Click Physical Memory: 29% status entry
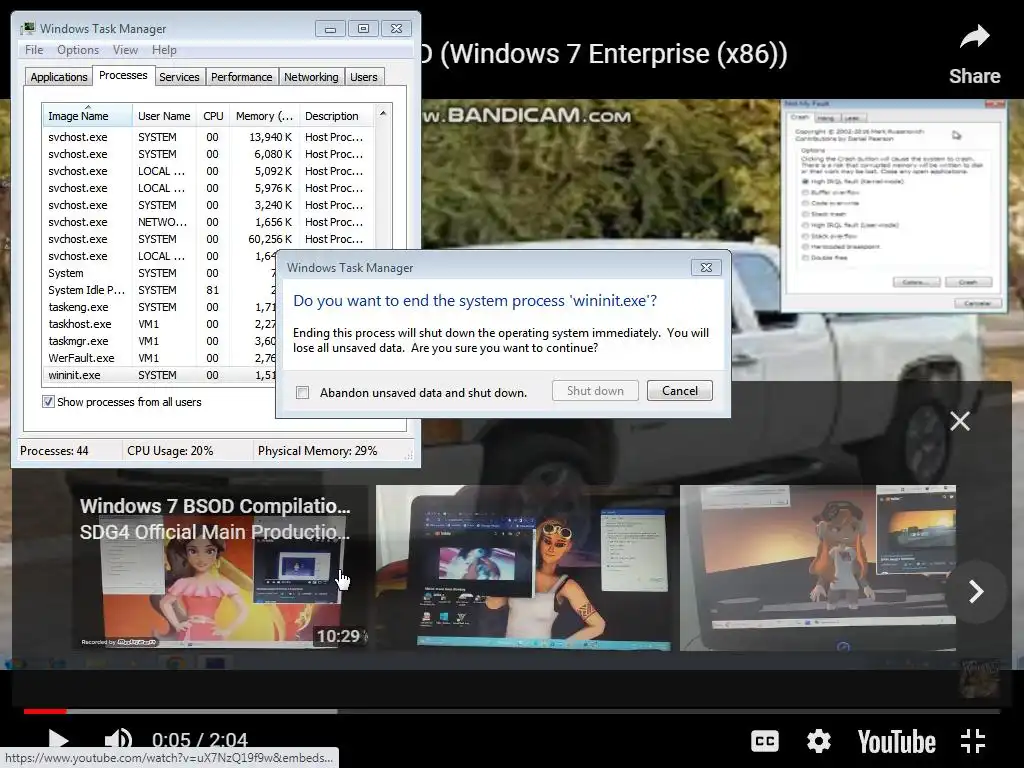 [317, 451]
